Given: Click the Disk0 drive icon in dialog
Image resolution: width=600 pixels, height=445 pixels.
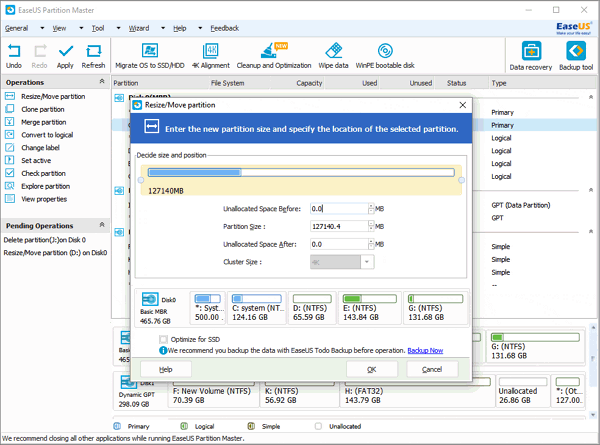Looking at the screenshot, I should pos(150,299).
